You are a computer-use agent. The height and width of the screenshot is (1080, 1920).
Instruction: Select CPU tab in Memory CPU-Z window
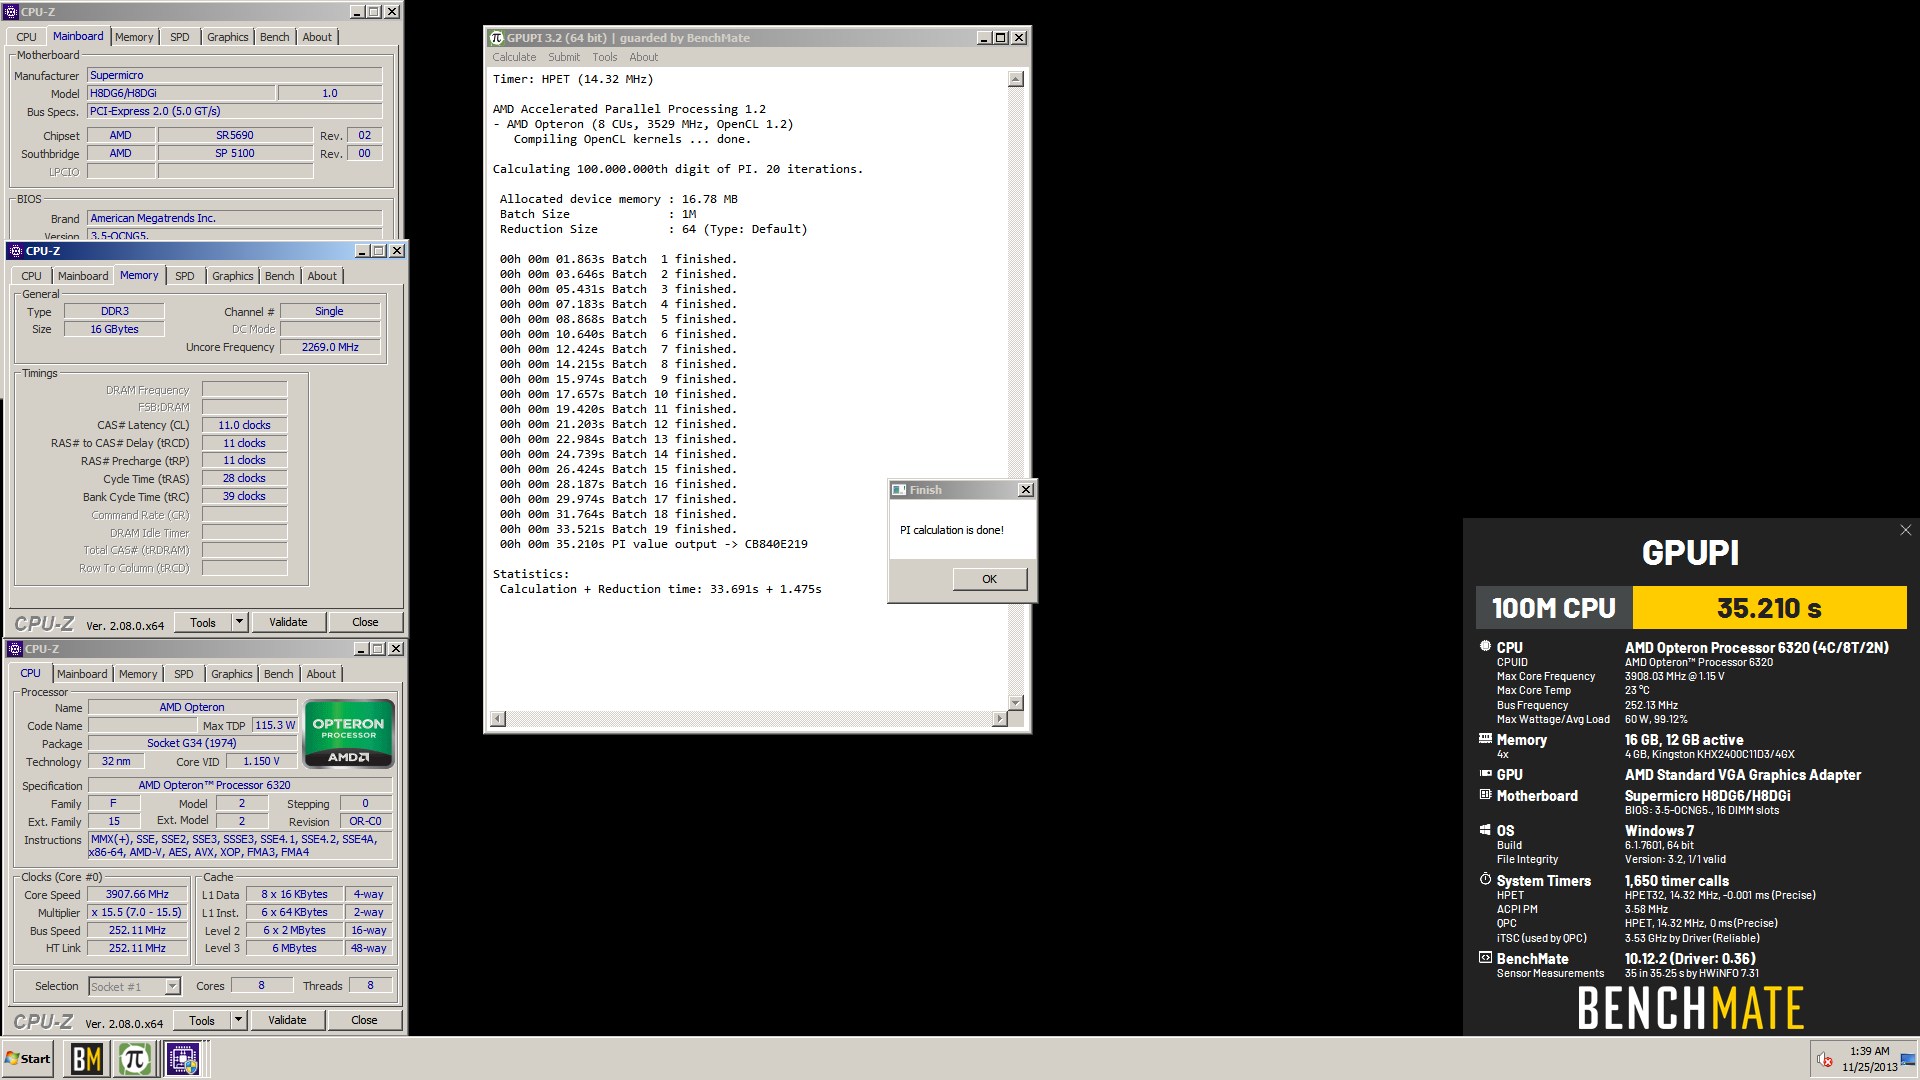tap(32, 276)
